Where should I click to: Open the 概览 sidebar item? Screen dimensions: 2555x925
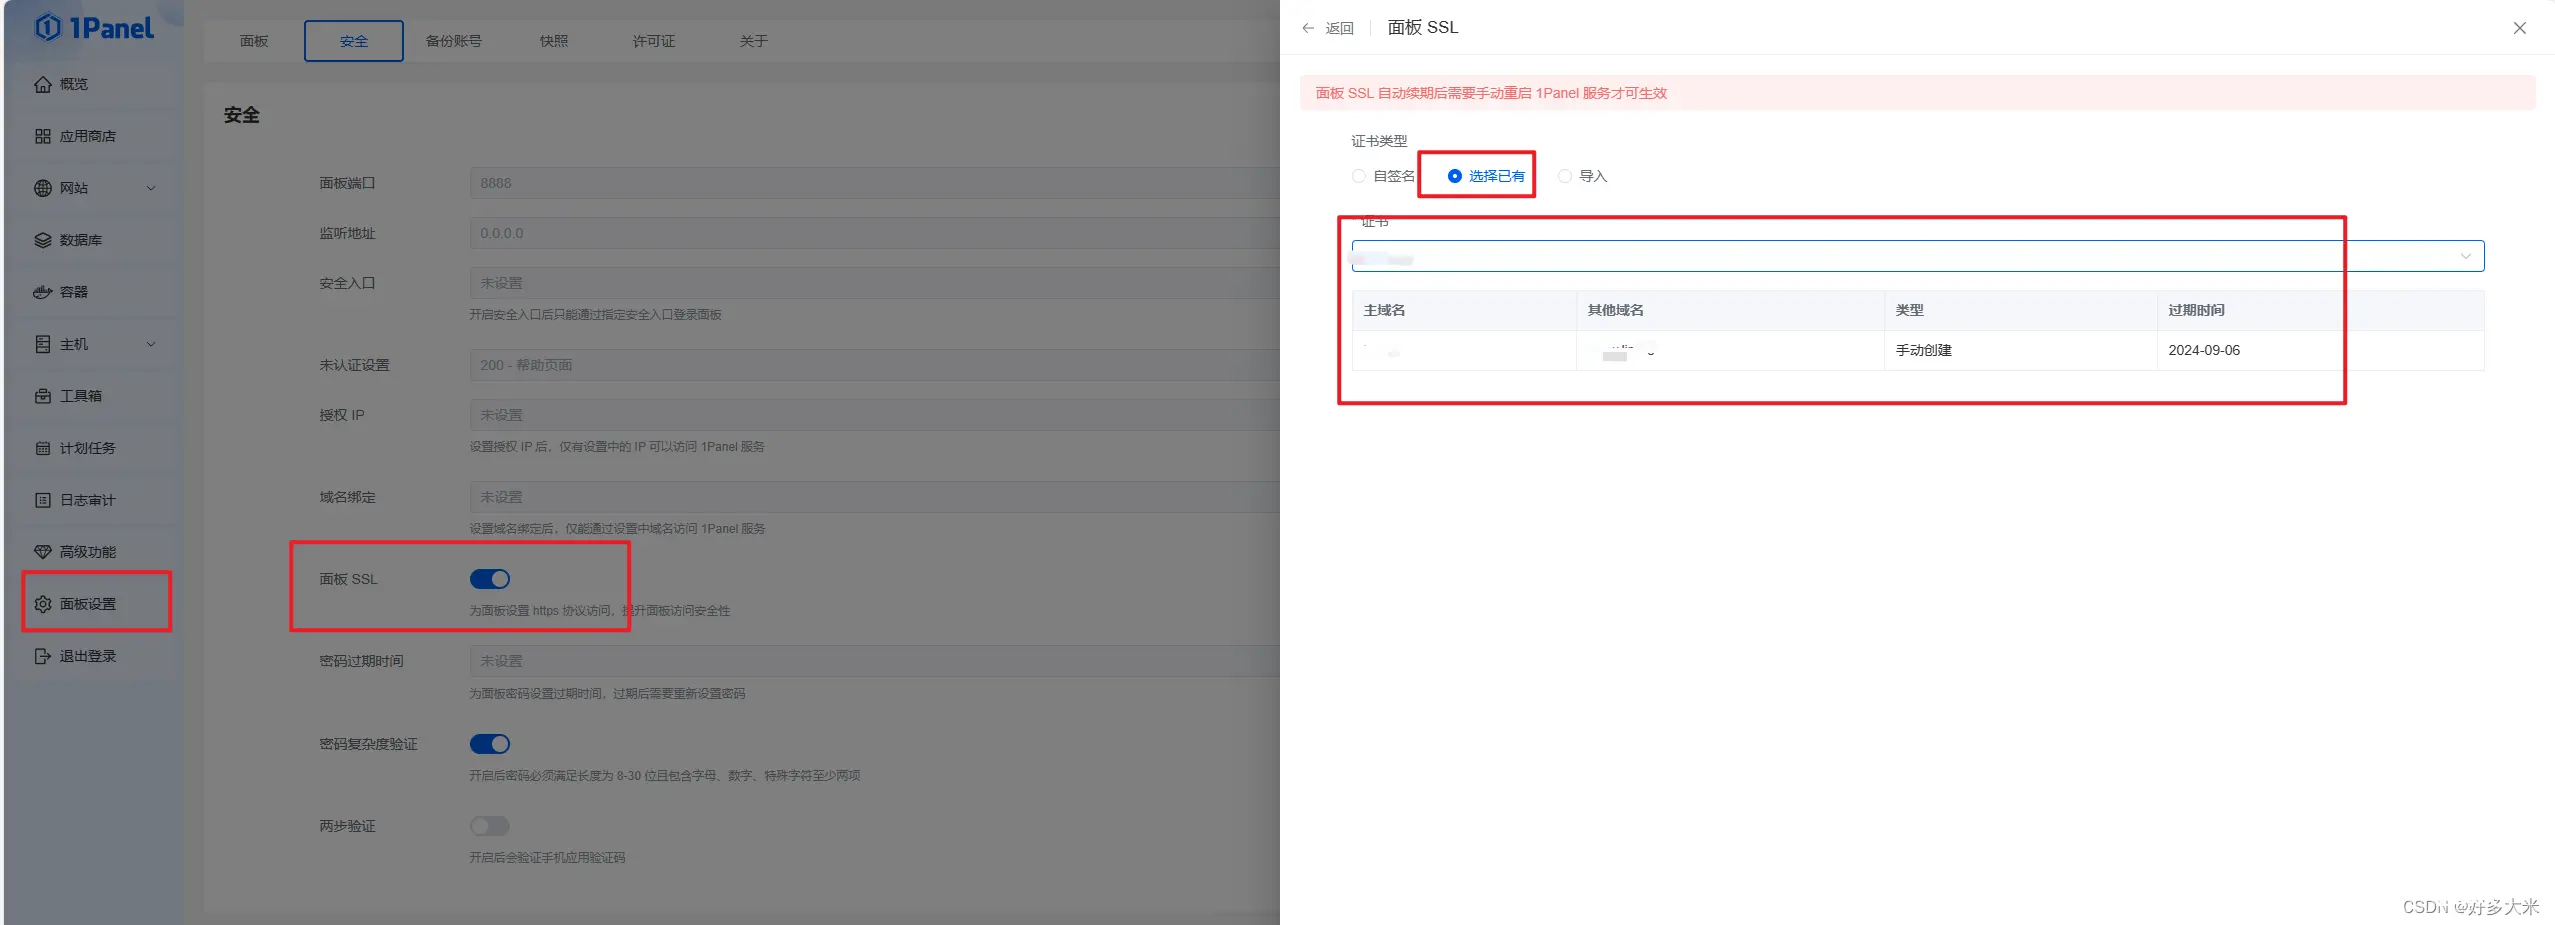[92, 84]
